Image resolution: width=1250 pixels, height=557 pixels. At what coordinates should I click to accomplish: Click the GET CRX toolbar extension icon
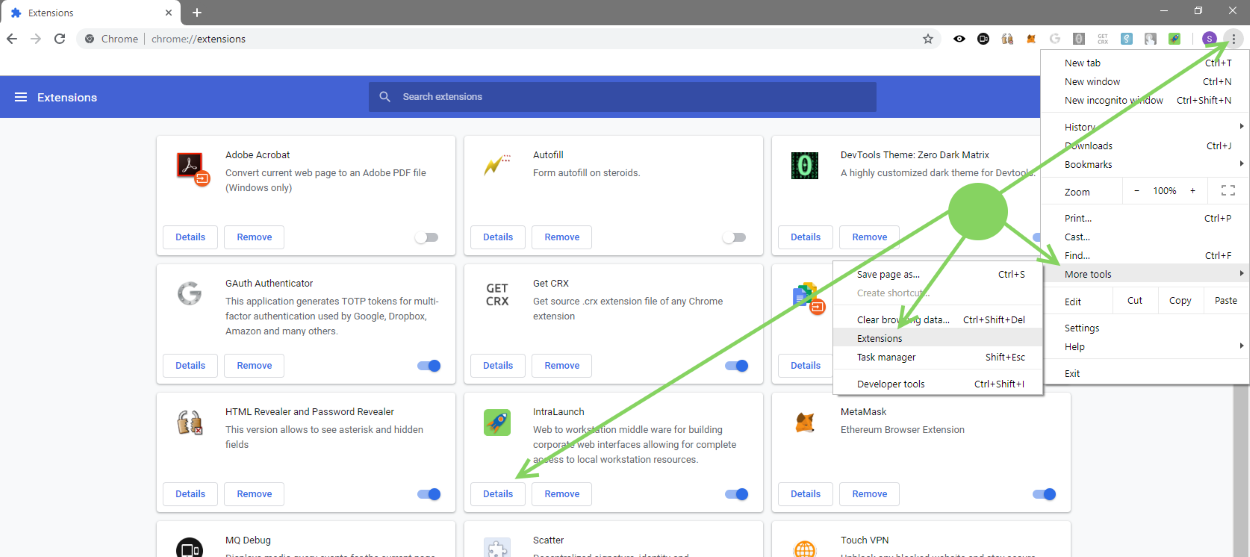point(1103,39)
